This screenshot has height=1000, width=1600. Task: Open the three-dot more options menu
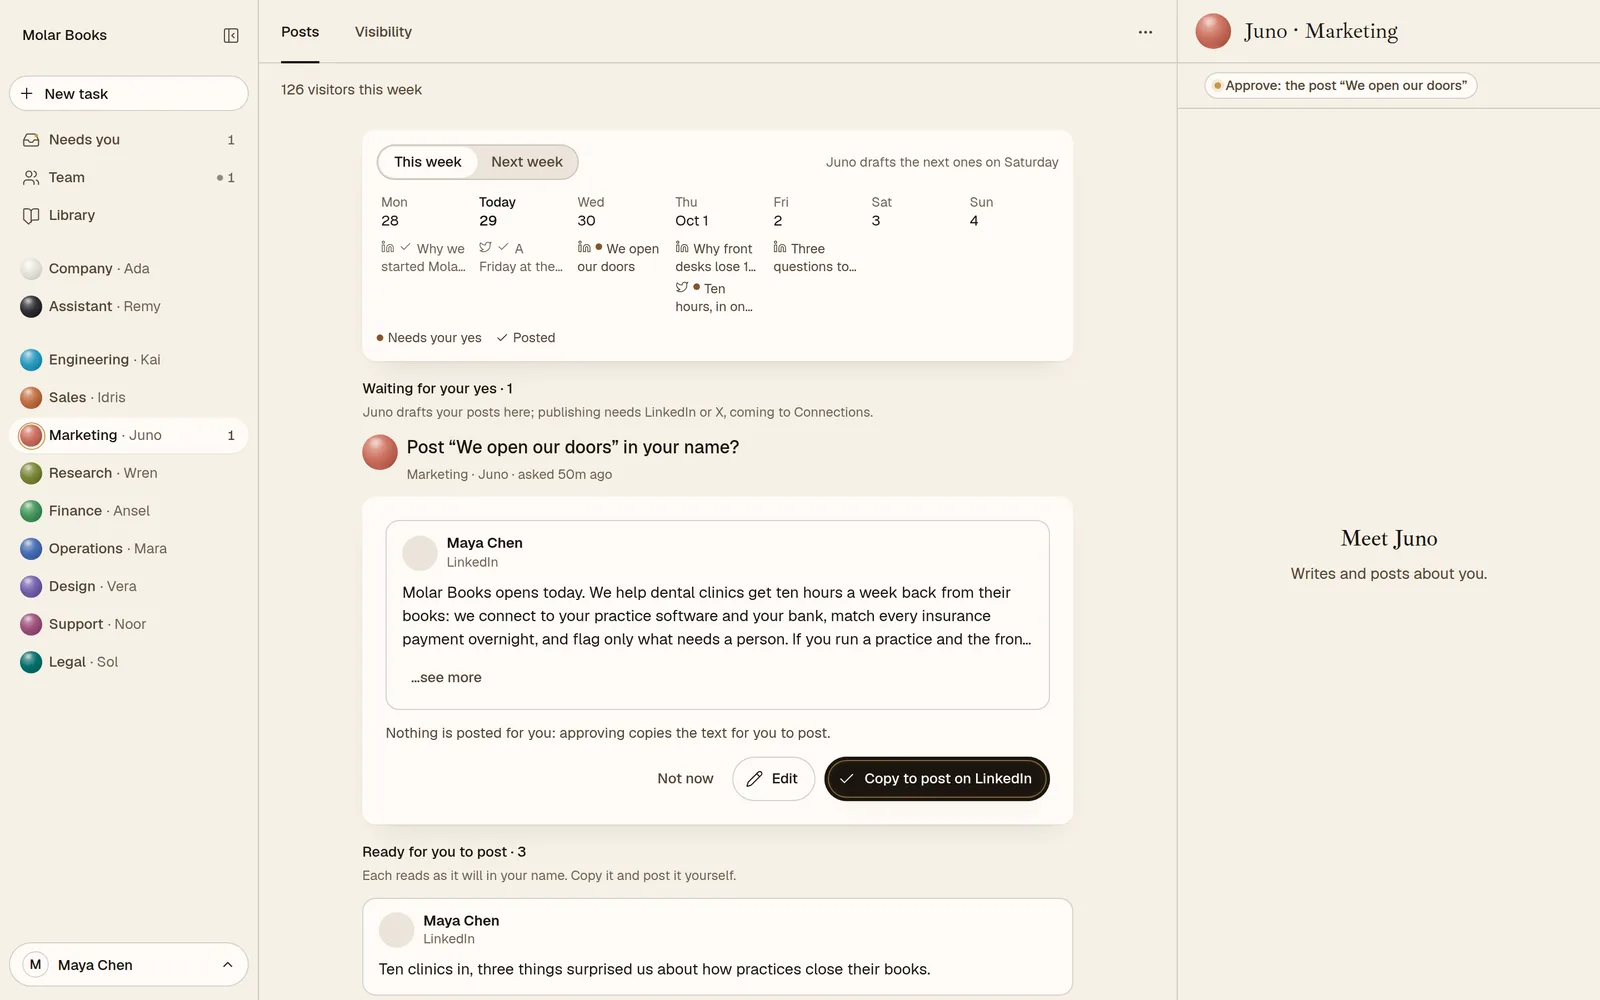1145,32
